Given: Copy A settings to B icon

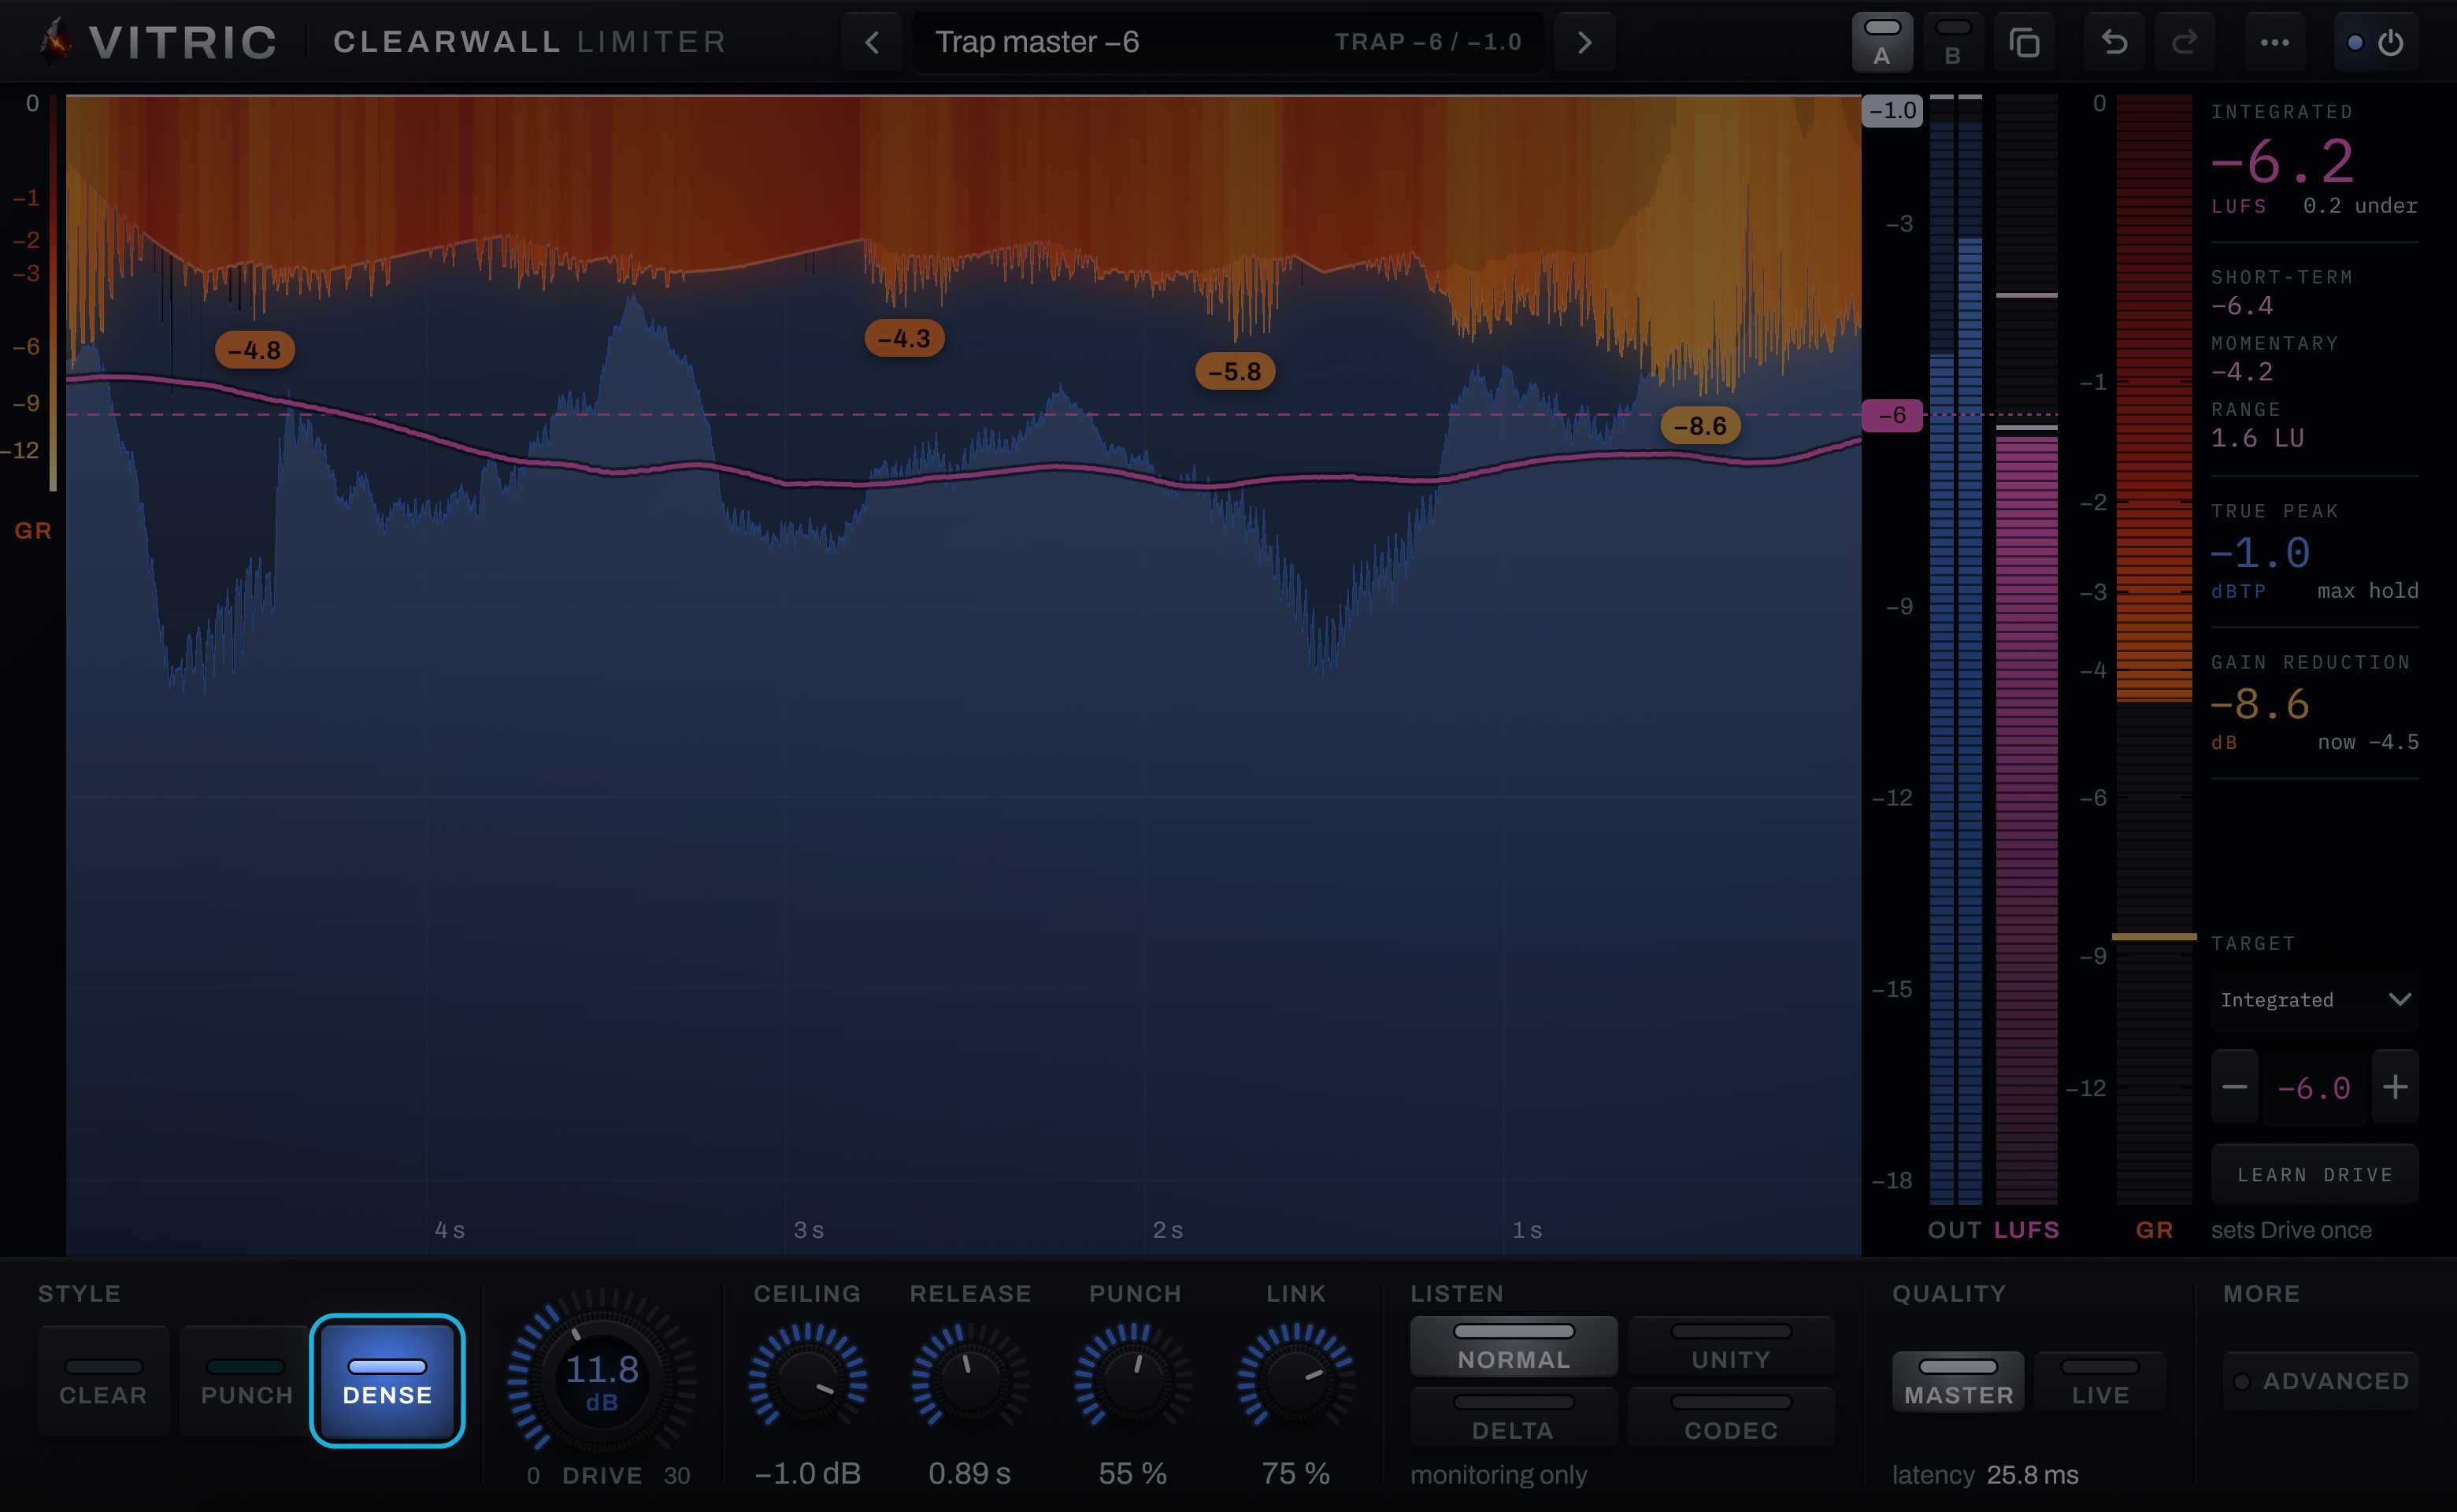Looking at the screenshot, I should point(2024,42).
